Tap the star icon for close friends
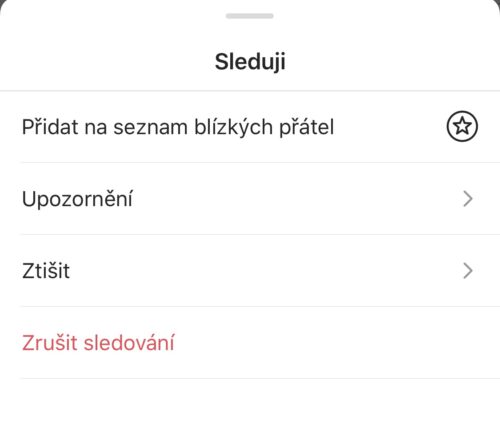Image resolution: width=500 pixels, height=423 pixels. tap(462, 126)
